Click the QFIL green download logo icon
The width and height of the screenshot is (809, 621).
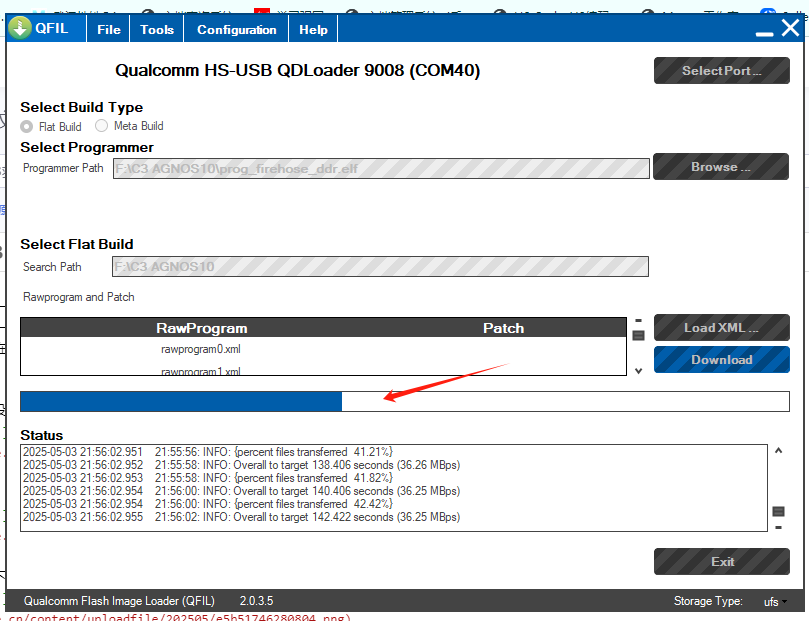[20, 28]
